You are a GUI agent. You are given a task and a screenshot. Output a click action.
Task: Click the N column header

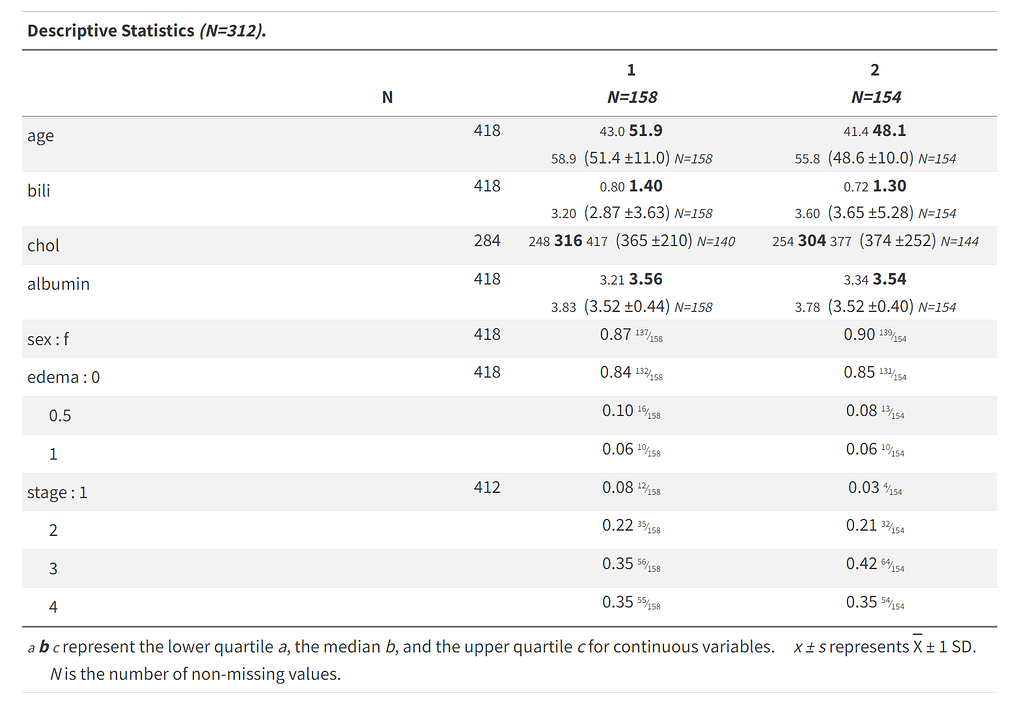[x=387, y=97]
